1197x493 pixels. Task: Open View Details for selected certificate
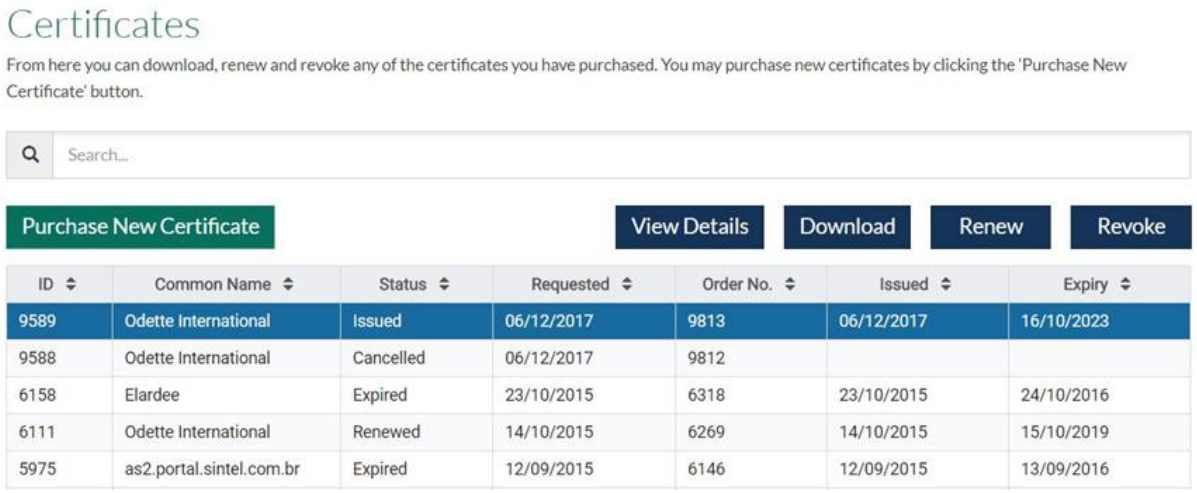tap(689, 227)
